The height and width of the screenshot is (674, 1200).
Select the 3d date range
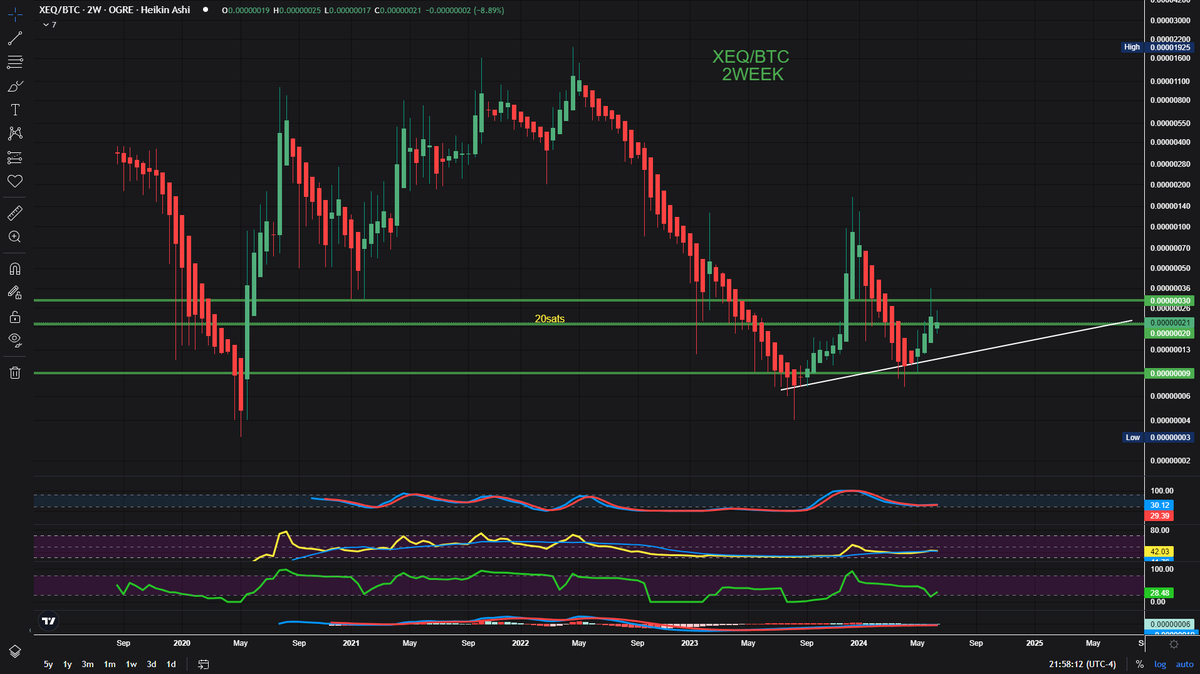tap(151, 664)
